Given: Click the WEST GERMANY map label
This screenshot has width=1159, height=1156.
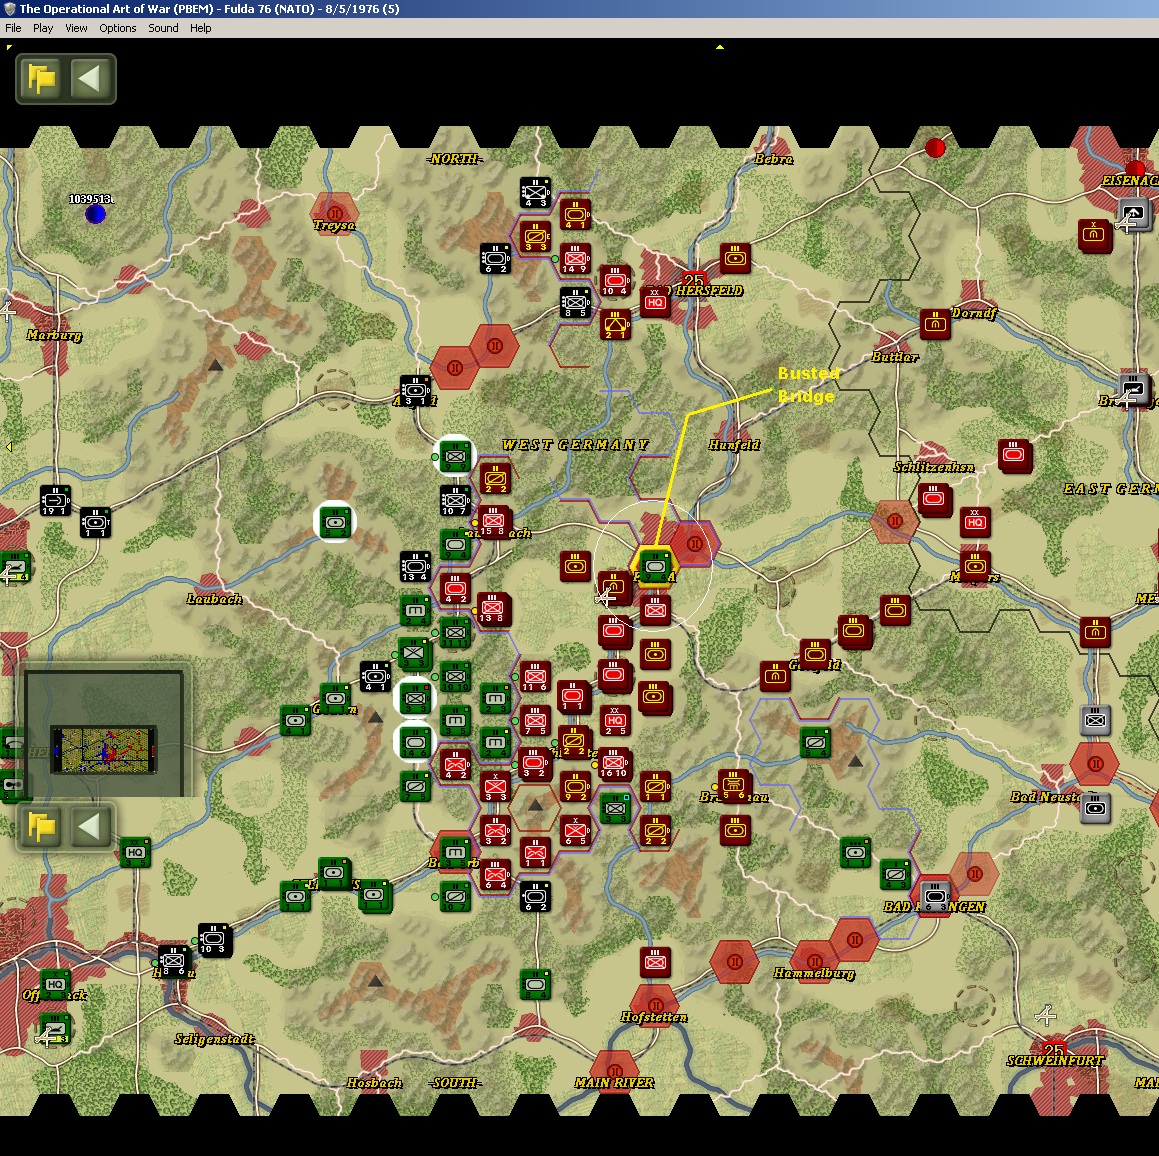Looking at the screenshot, I should click(x=574, y=444).
